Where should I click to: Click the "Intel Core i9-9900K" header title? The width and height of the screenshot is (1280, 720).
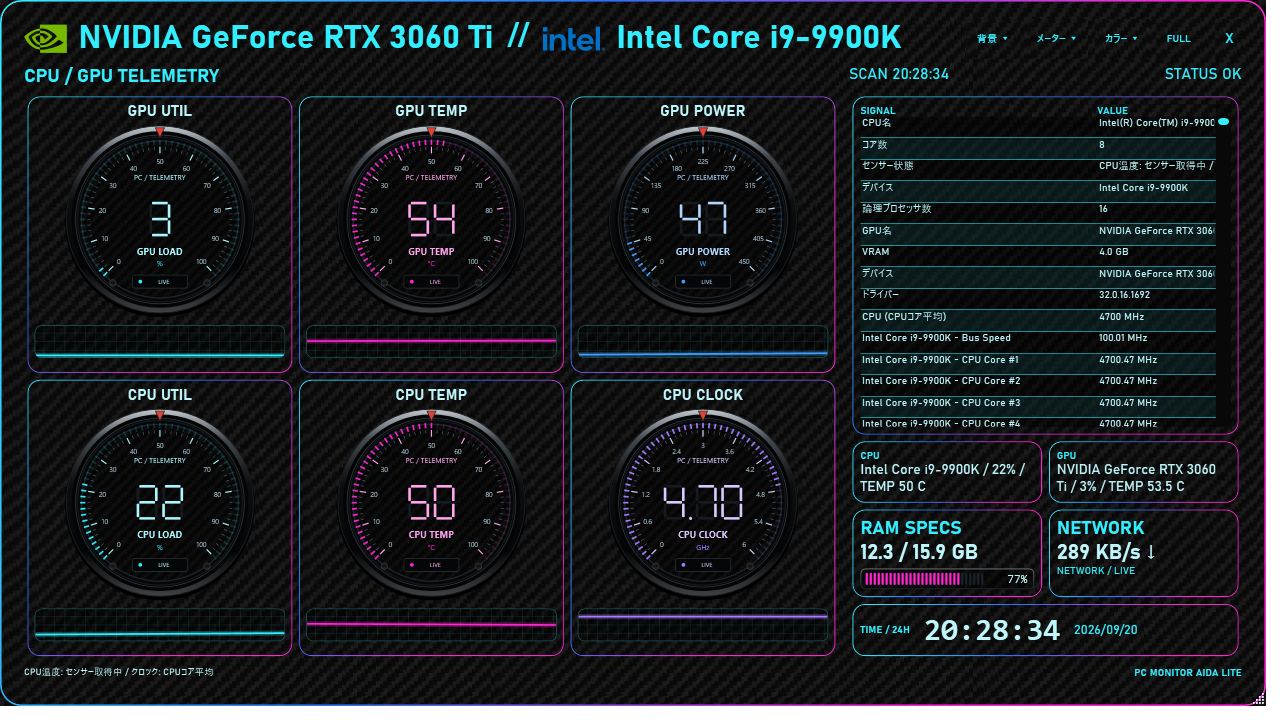point(759,38)
